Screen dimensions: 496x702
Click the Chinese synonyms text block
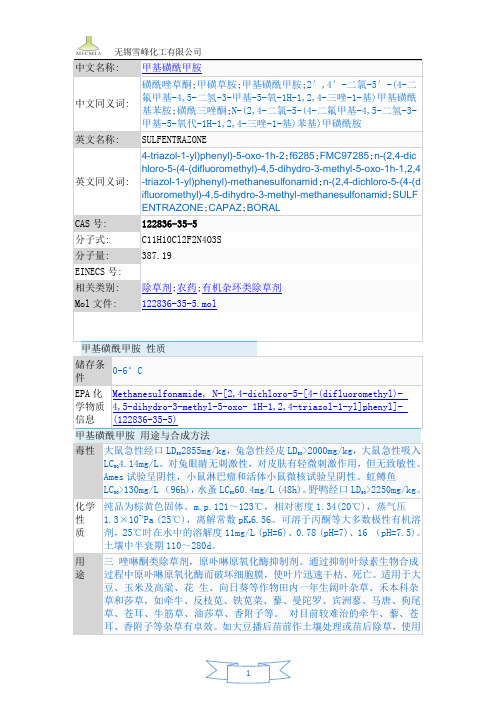pos(279,103)
